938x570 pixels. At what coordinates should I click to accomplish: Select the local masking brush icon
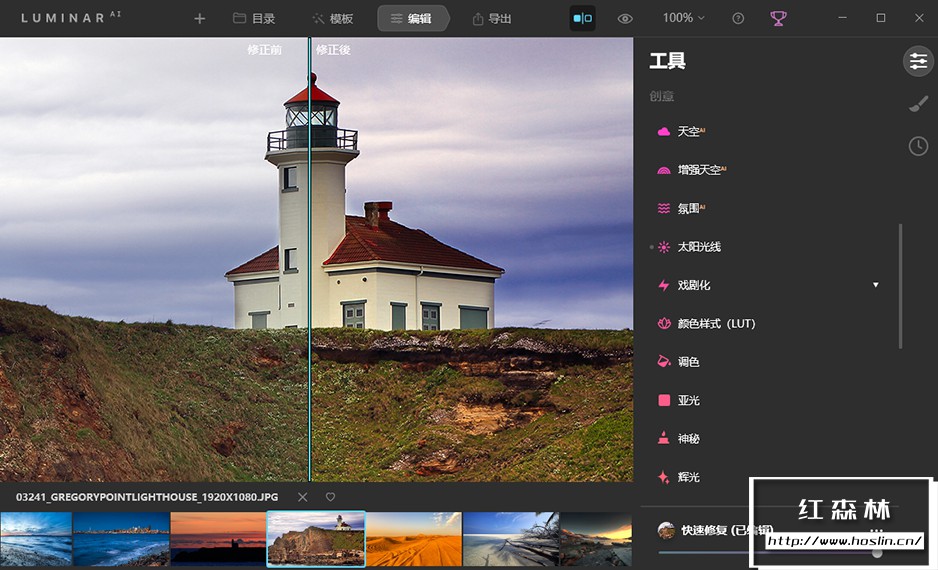coord(918,104)
